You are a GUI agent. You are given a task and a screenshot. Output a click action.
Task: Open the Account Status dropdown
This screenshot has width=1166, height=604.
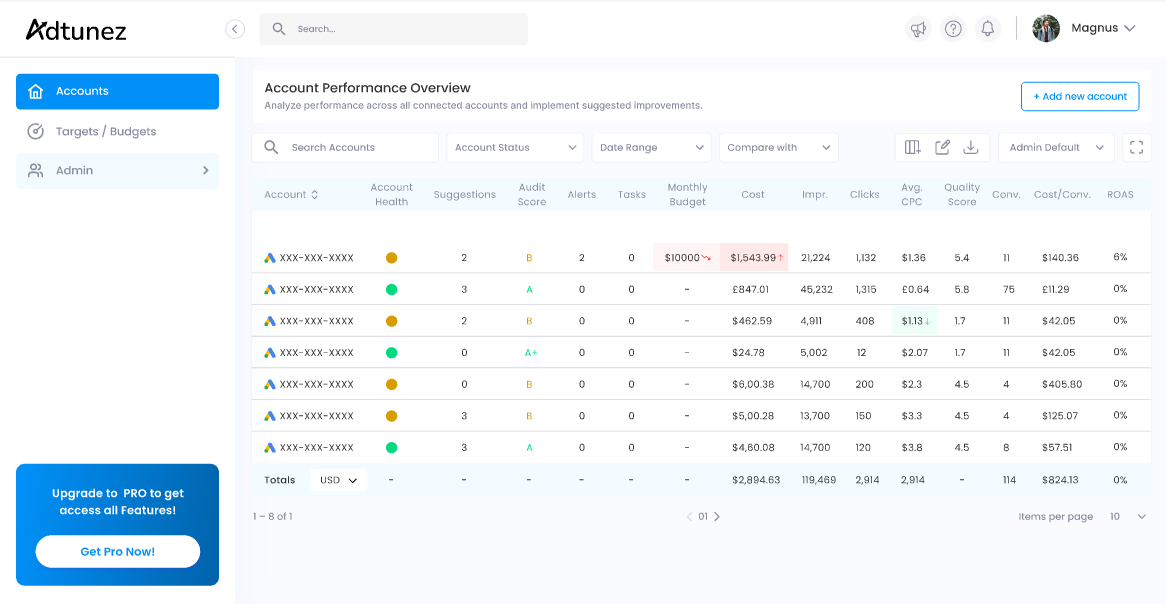click(x=515, y=148)
